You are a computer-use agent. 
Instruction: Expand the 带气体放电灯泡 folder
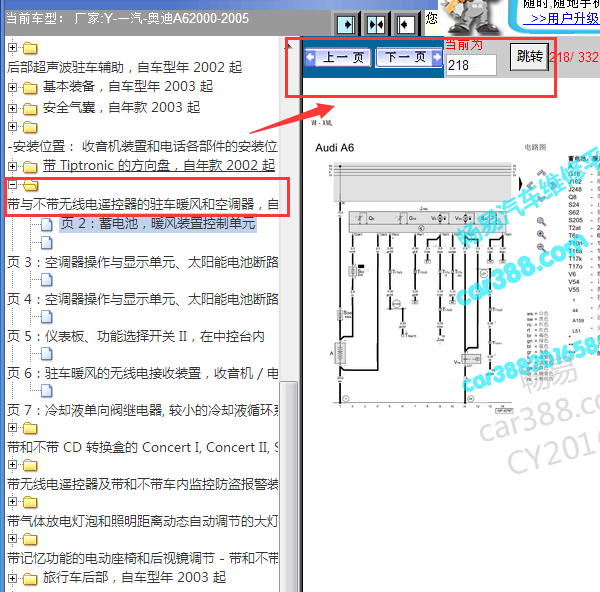[x=12, y=502]
